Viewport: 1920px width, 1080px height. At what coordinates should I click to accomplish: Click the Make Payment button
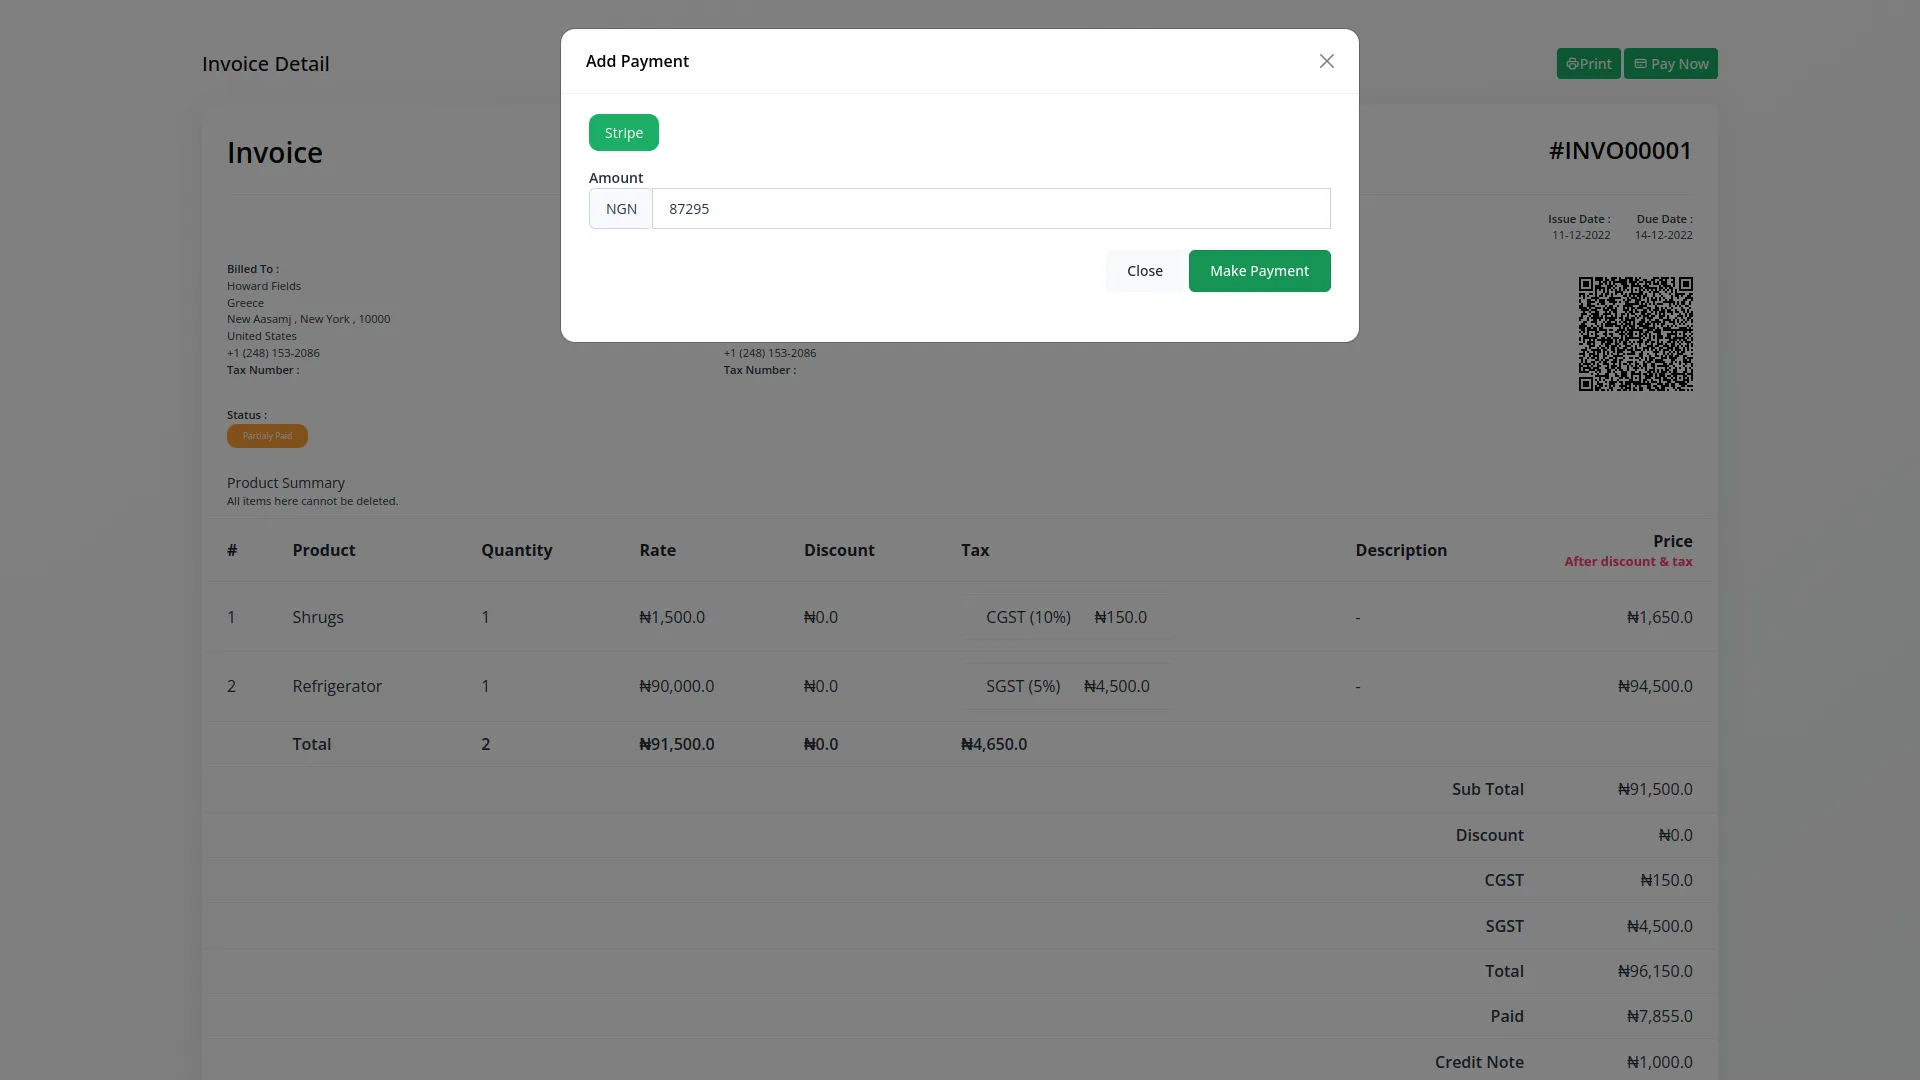click(1259, 271)
